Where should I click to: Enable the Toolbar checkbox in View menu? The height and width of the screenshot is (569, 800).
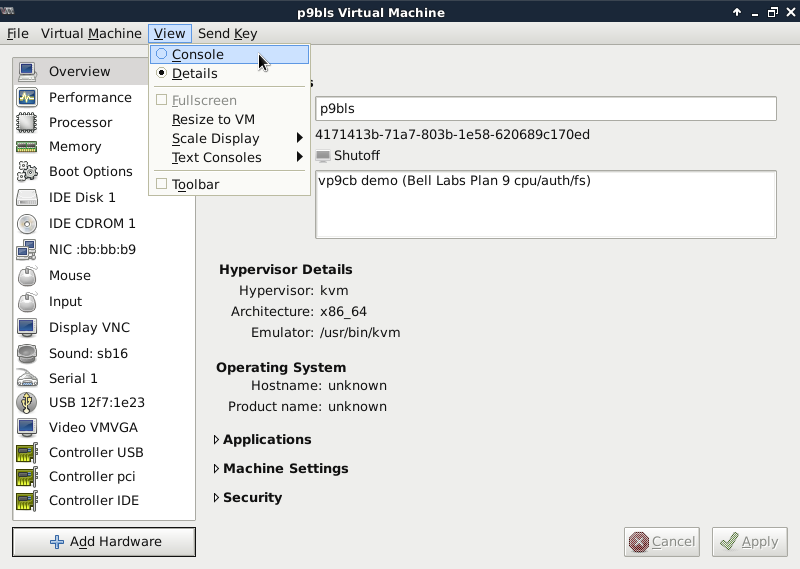tap(162, 184)
